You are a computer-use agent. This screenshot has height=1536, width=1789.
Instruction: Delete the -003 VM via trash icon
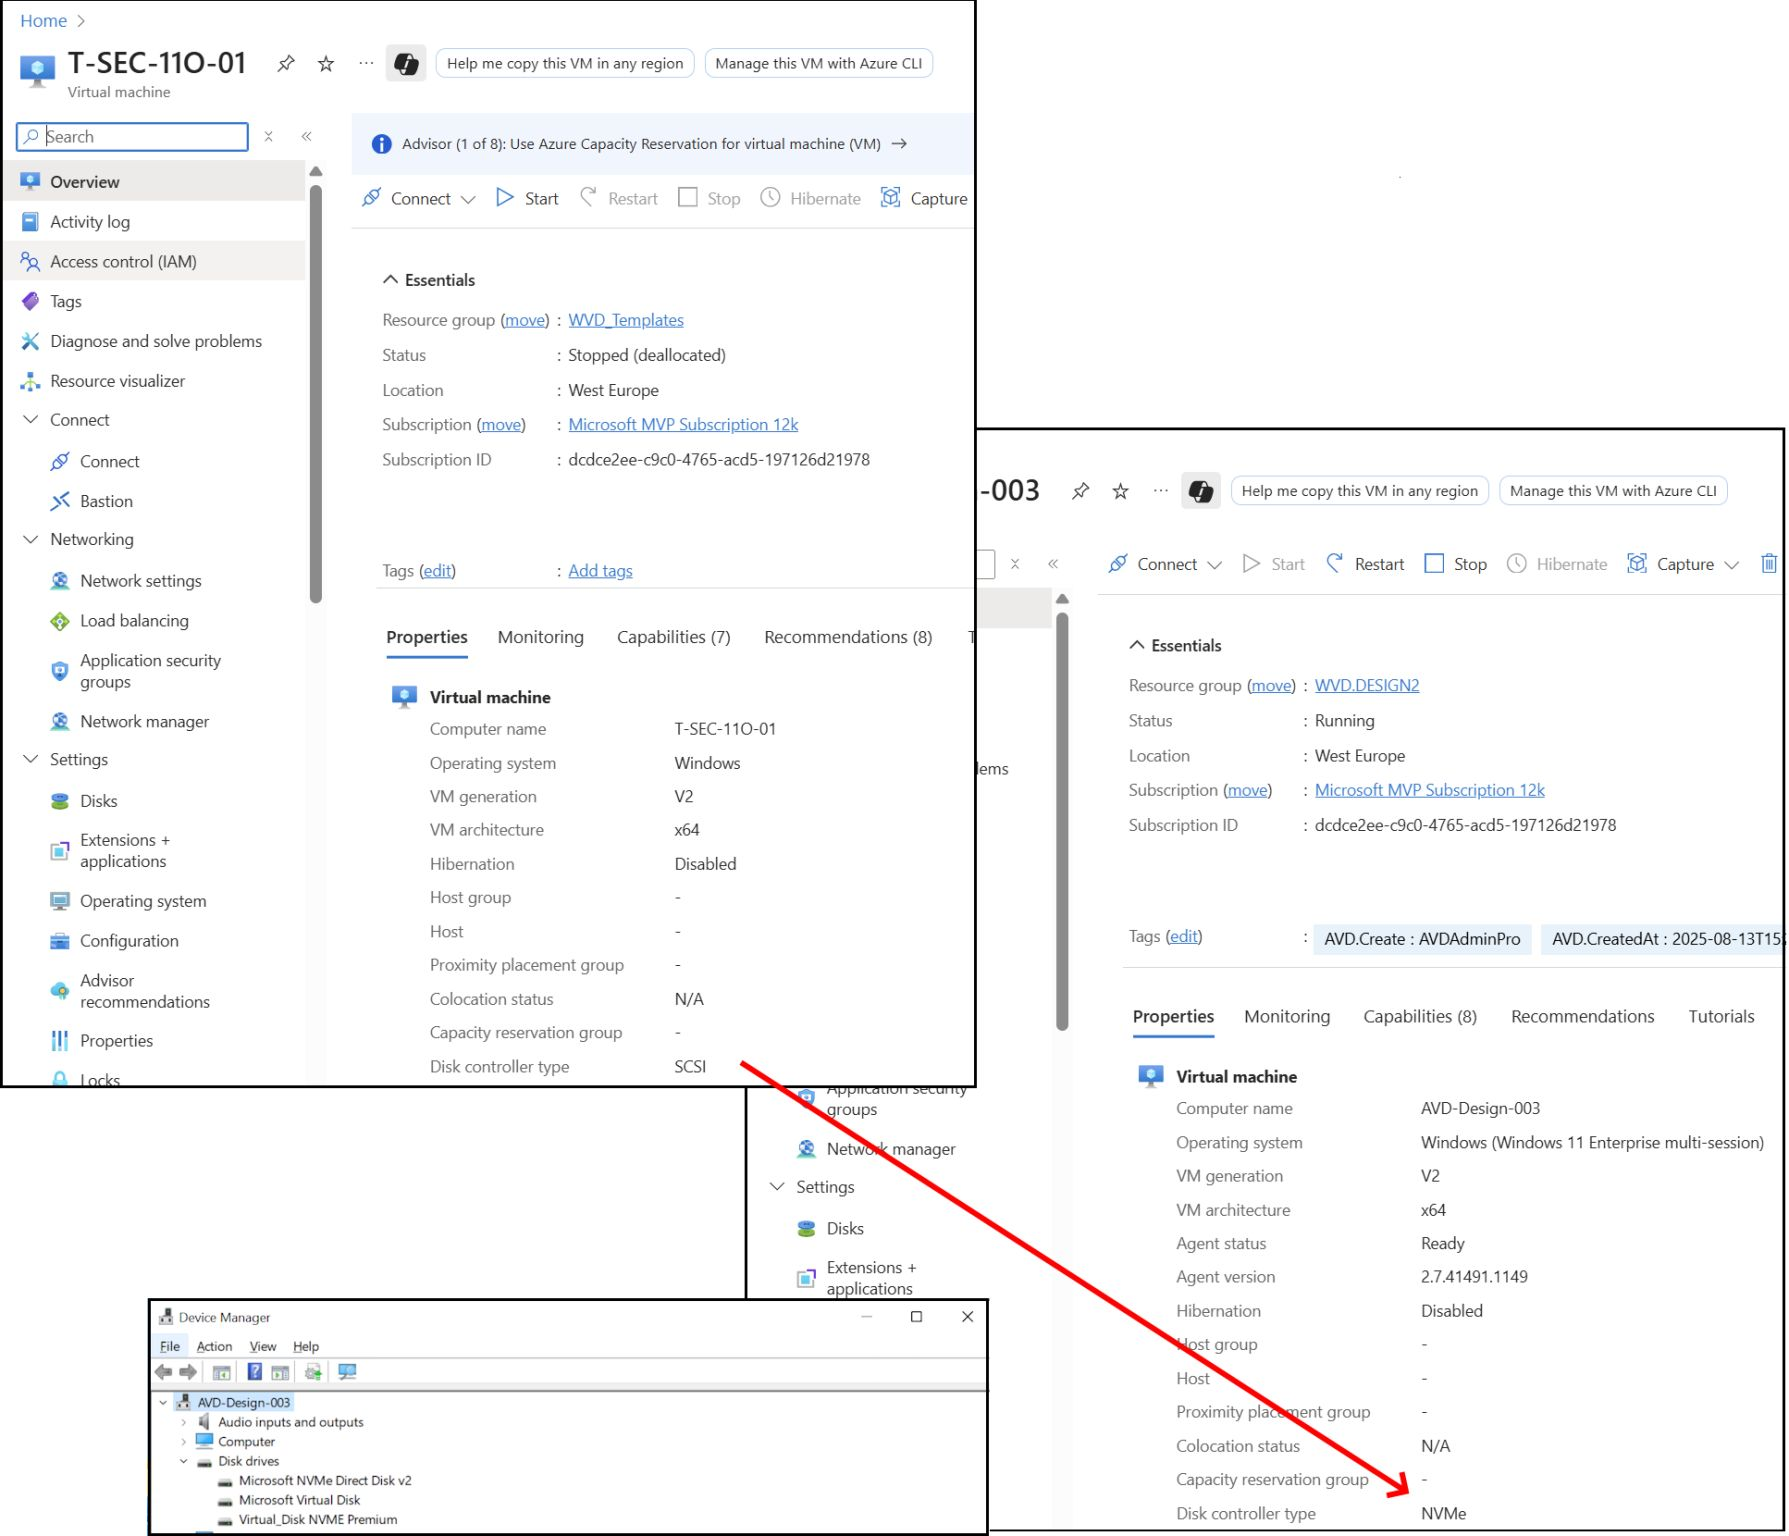pyautogui.click(x=1768, y=564)
